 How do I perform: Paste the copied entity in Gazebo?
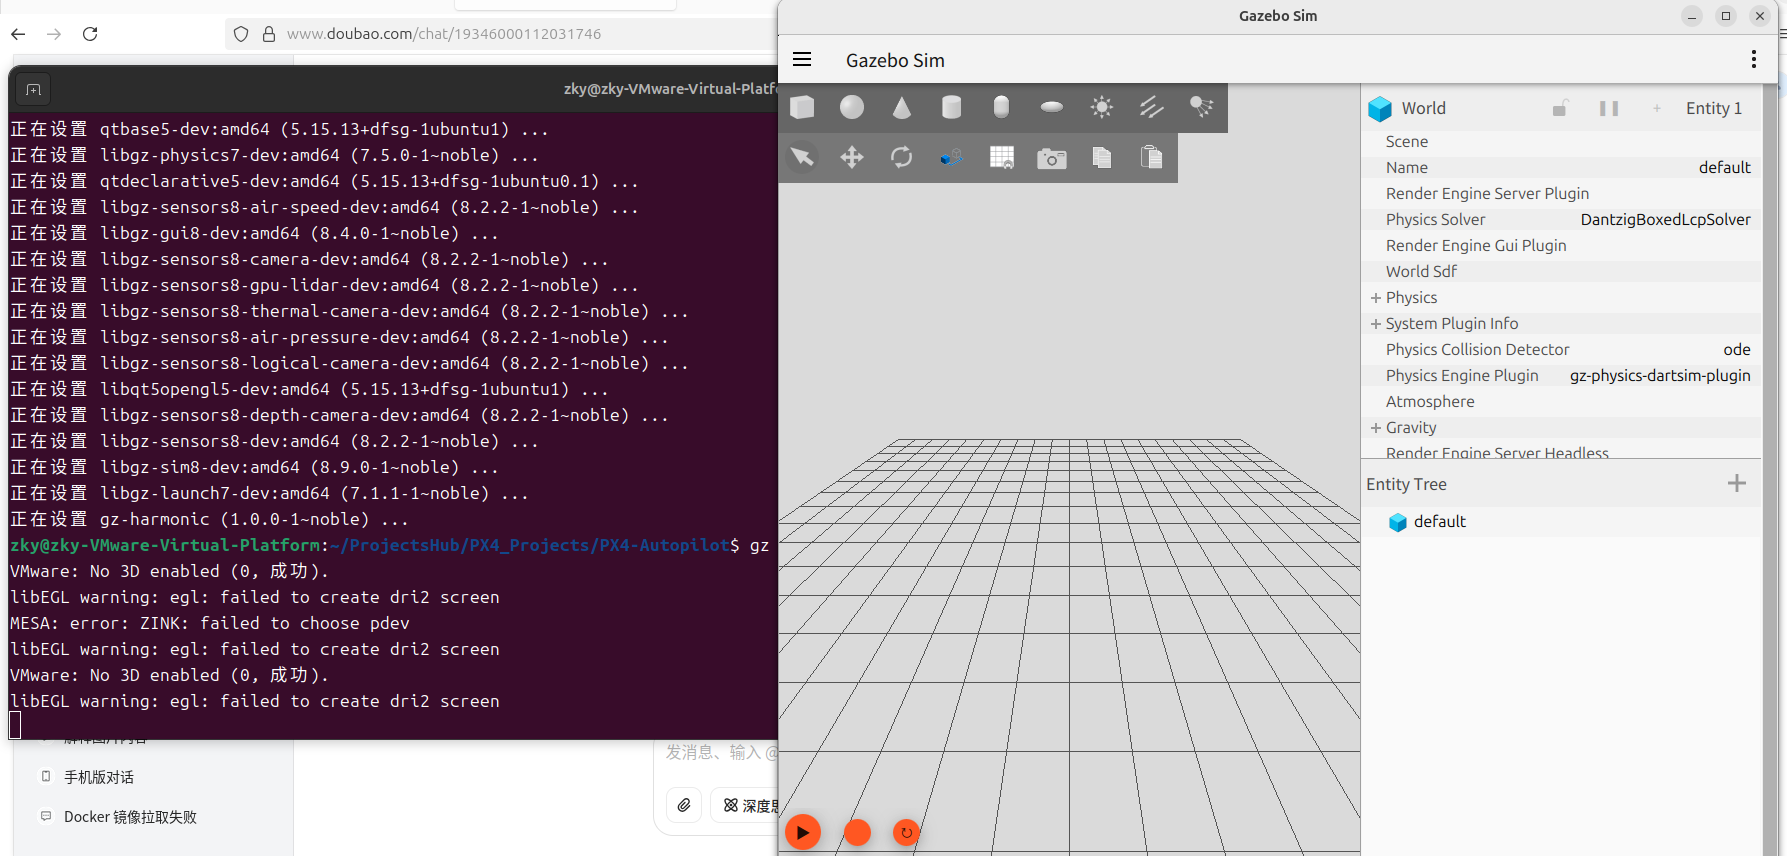1152,157
